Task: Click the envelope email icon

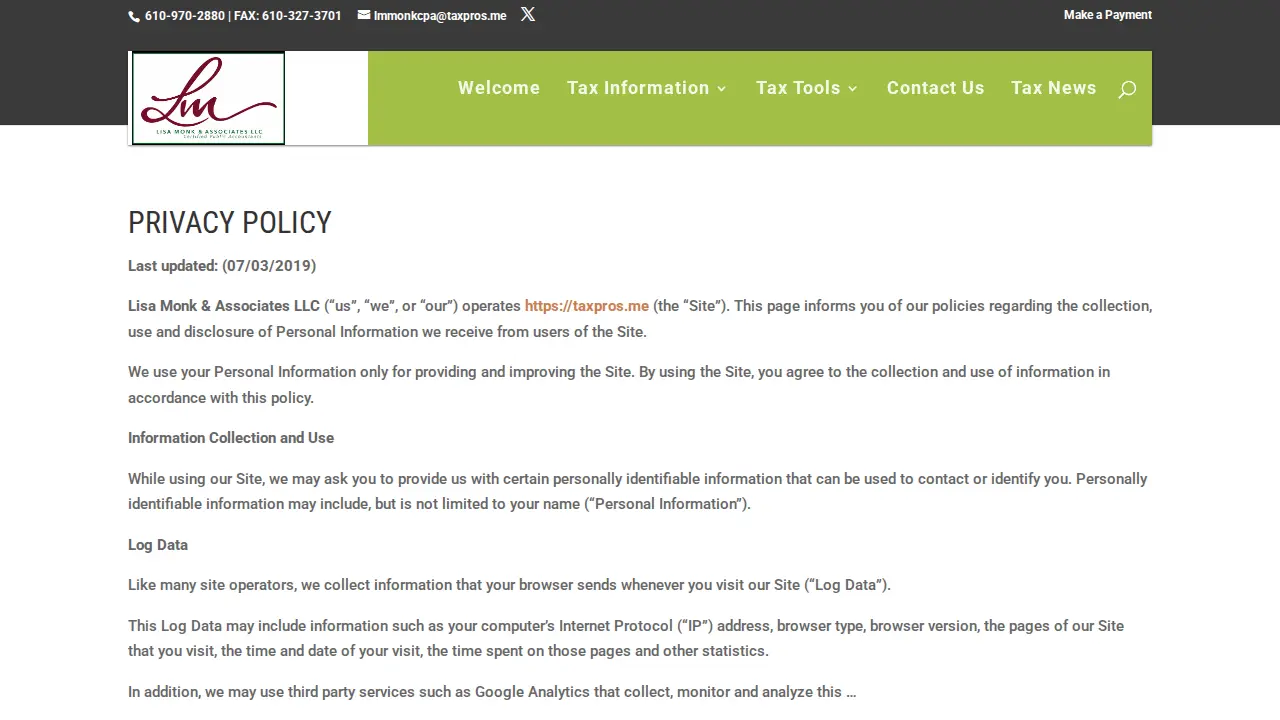Action: 364,15
